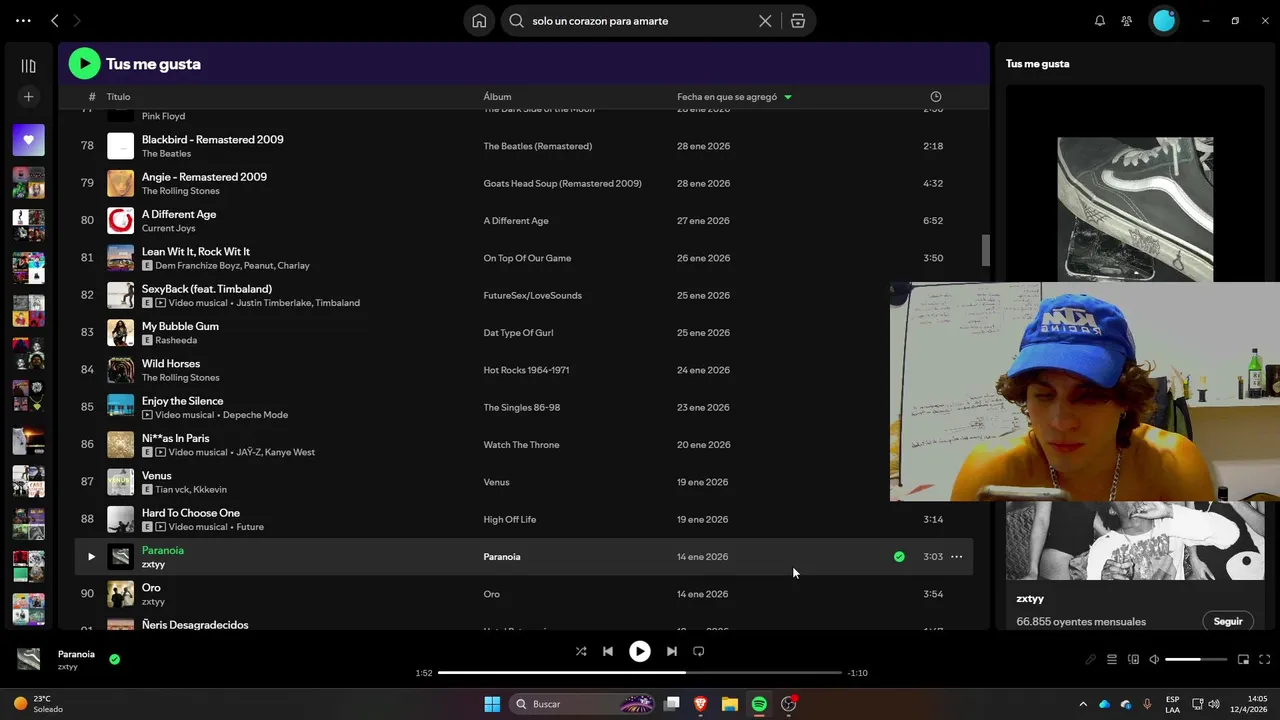Viewport: 1280px width, 720px height.
Task: Play the Paranoia track row
Action: 91,557
